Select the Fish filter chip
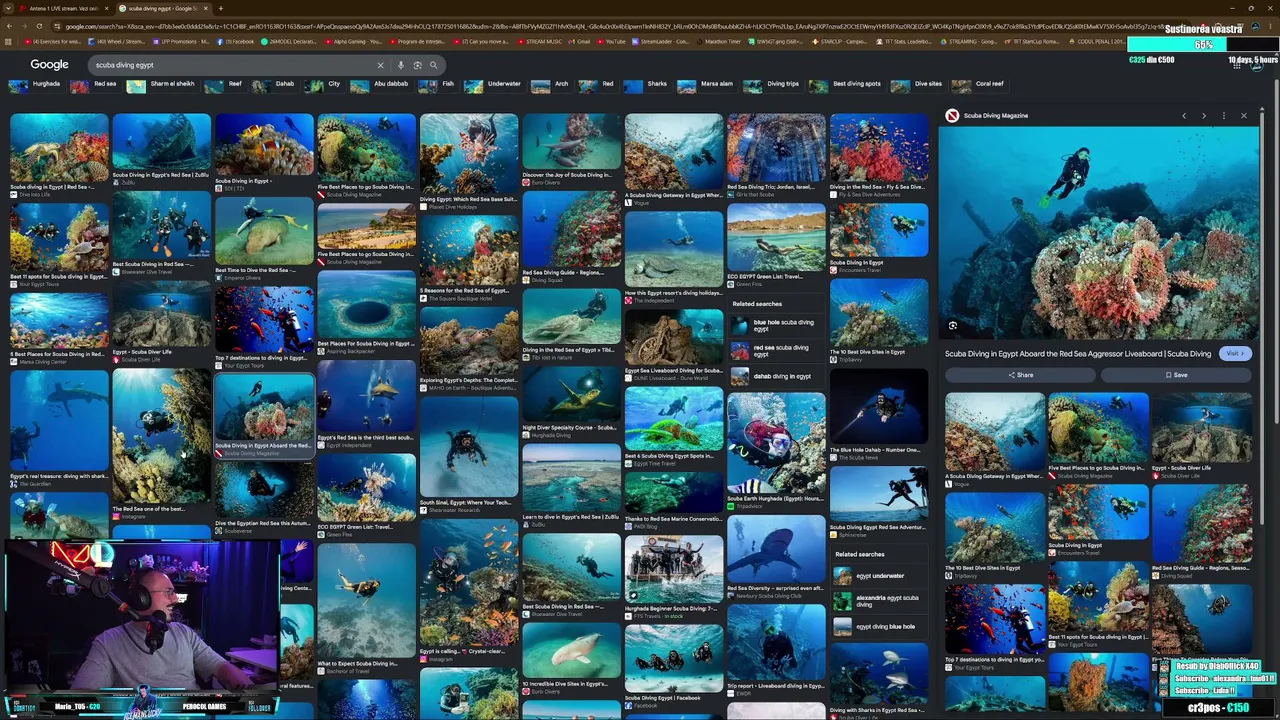1280x720 pixels. (437, 85)
